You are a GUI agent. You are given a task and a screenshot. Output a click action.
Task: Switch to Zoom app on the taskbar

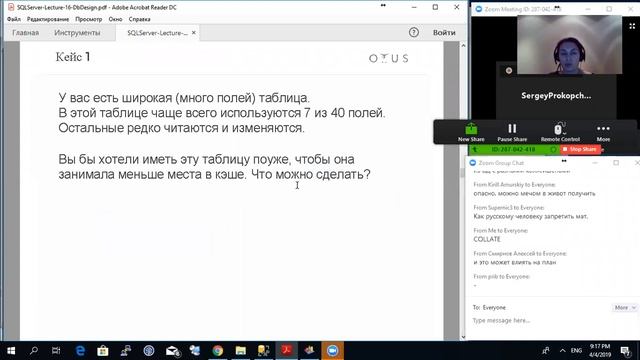(x=332, y=351)
